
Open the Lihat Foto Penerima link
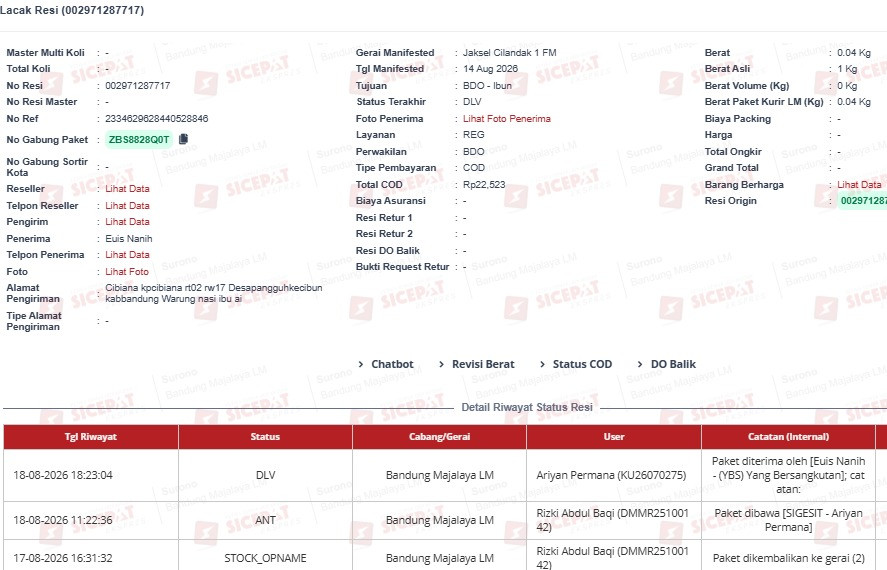click(507, 119)
